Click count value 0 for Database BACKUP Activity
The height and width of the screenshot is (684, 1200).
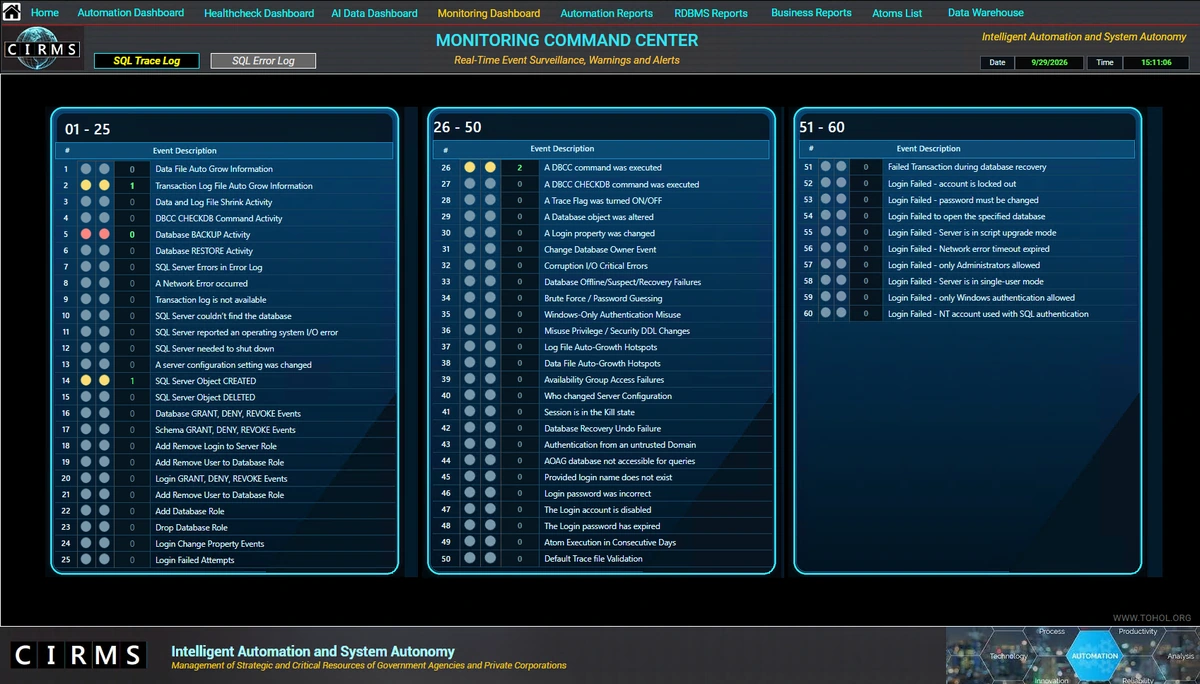[132, 235]
